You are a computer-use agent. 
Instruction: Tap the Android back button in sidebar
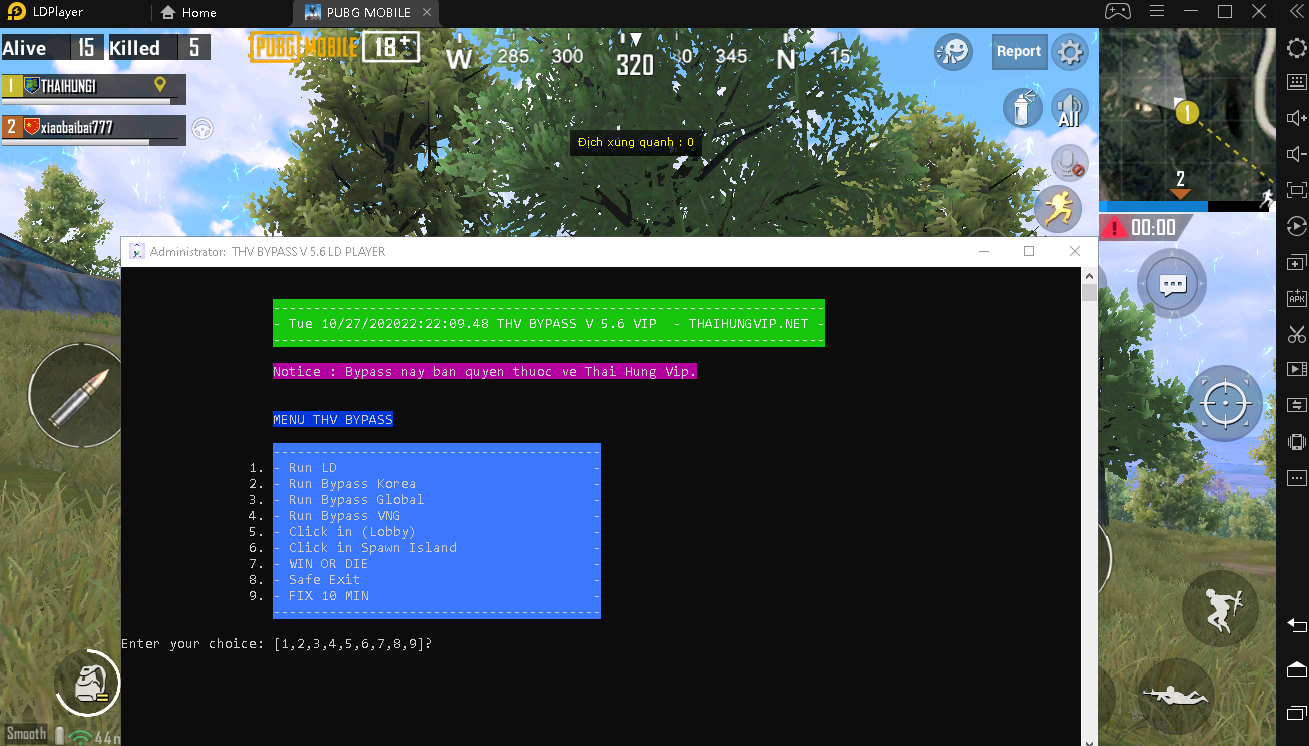(x=1296, y=625)
